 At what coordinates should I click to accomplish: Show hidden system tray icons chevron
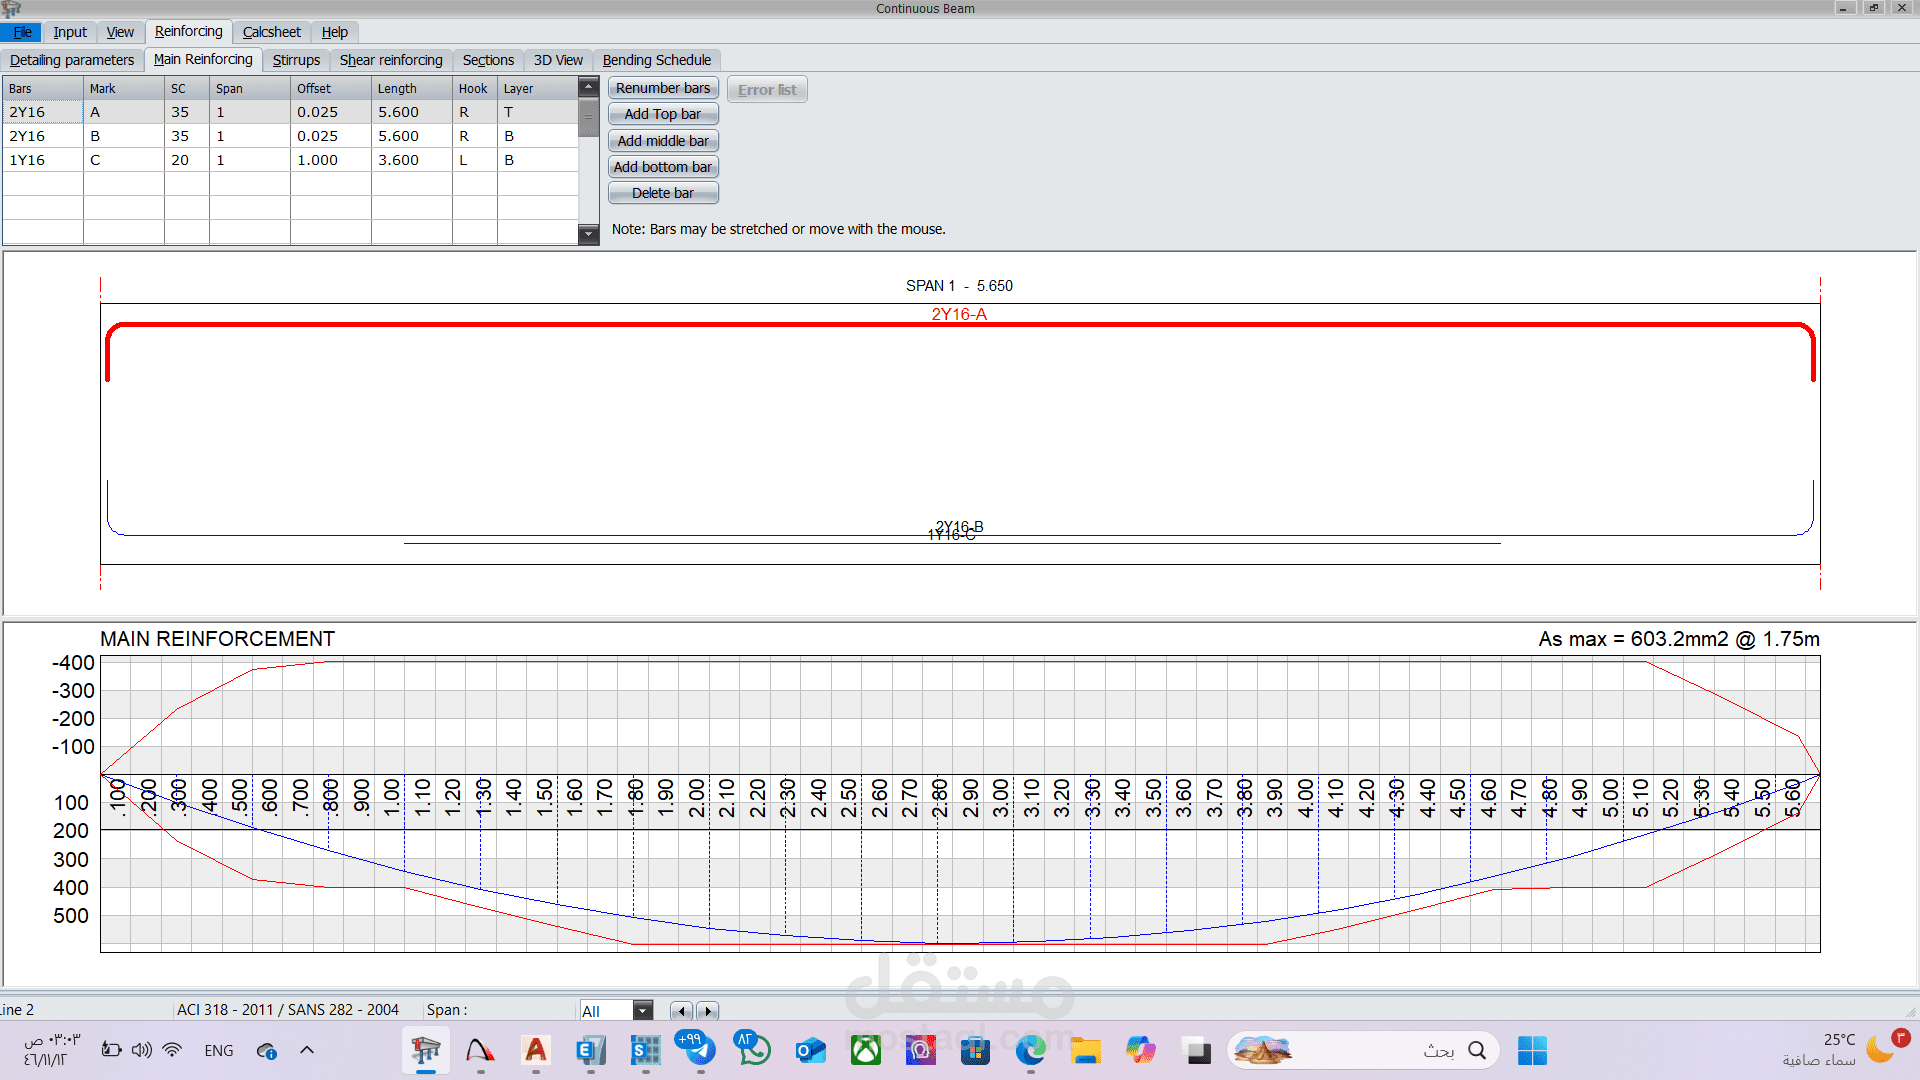(307, 1050)
